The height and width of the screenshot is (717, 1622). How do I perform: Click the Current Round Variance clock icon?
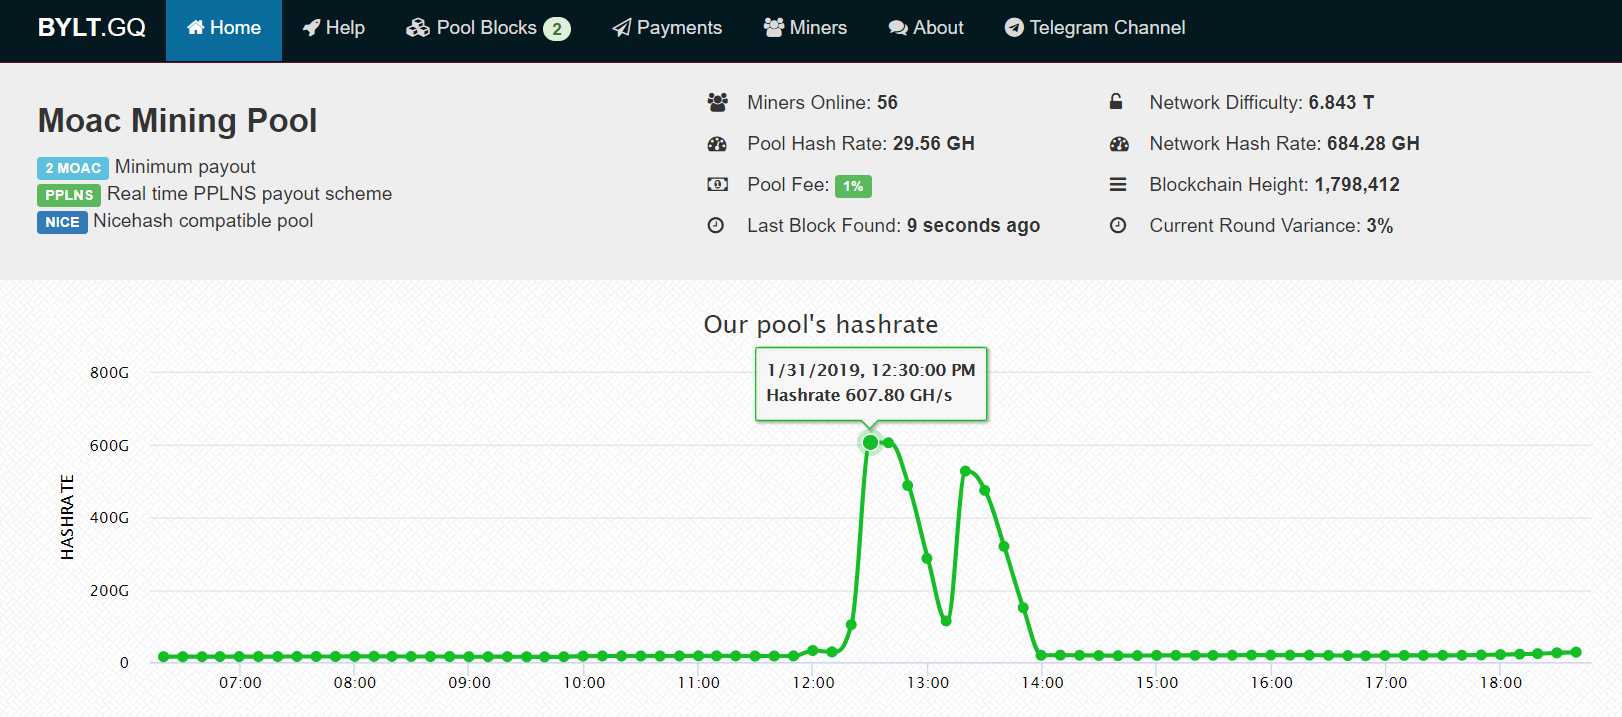pyautogui.click(x=1118, y=226)
